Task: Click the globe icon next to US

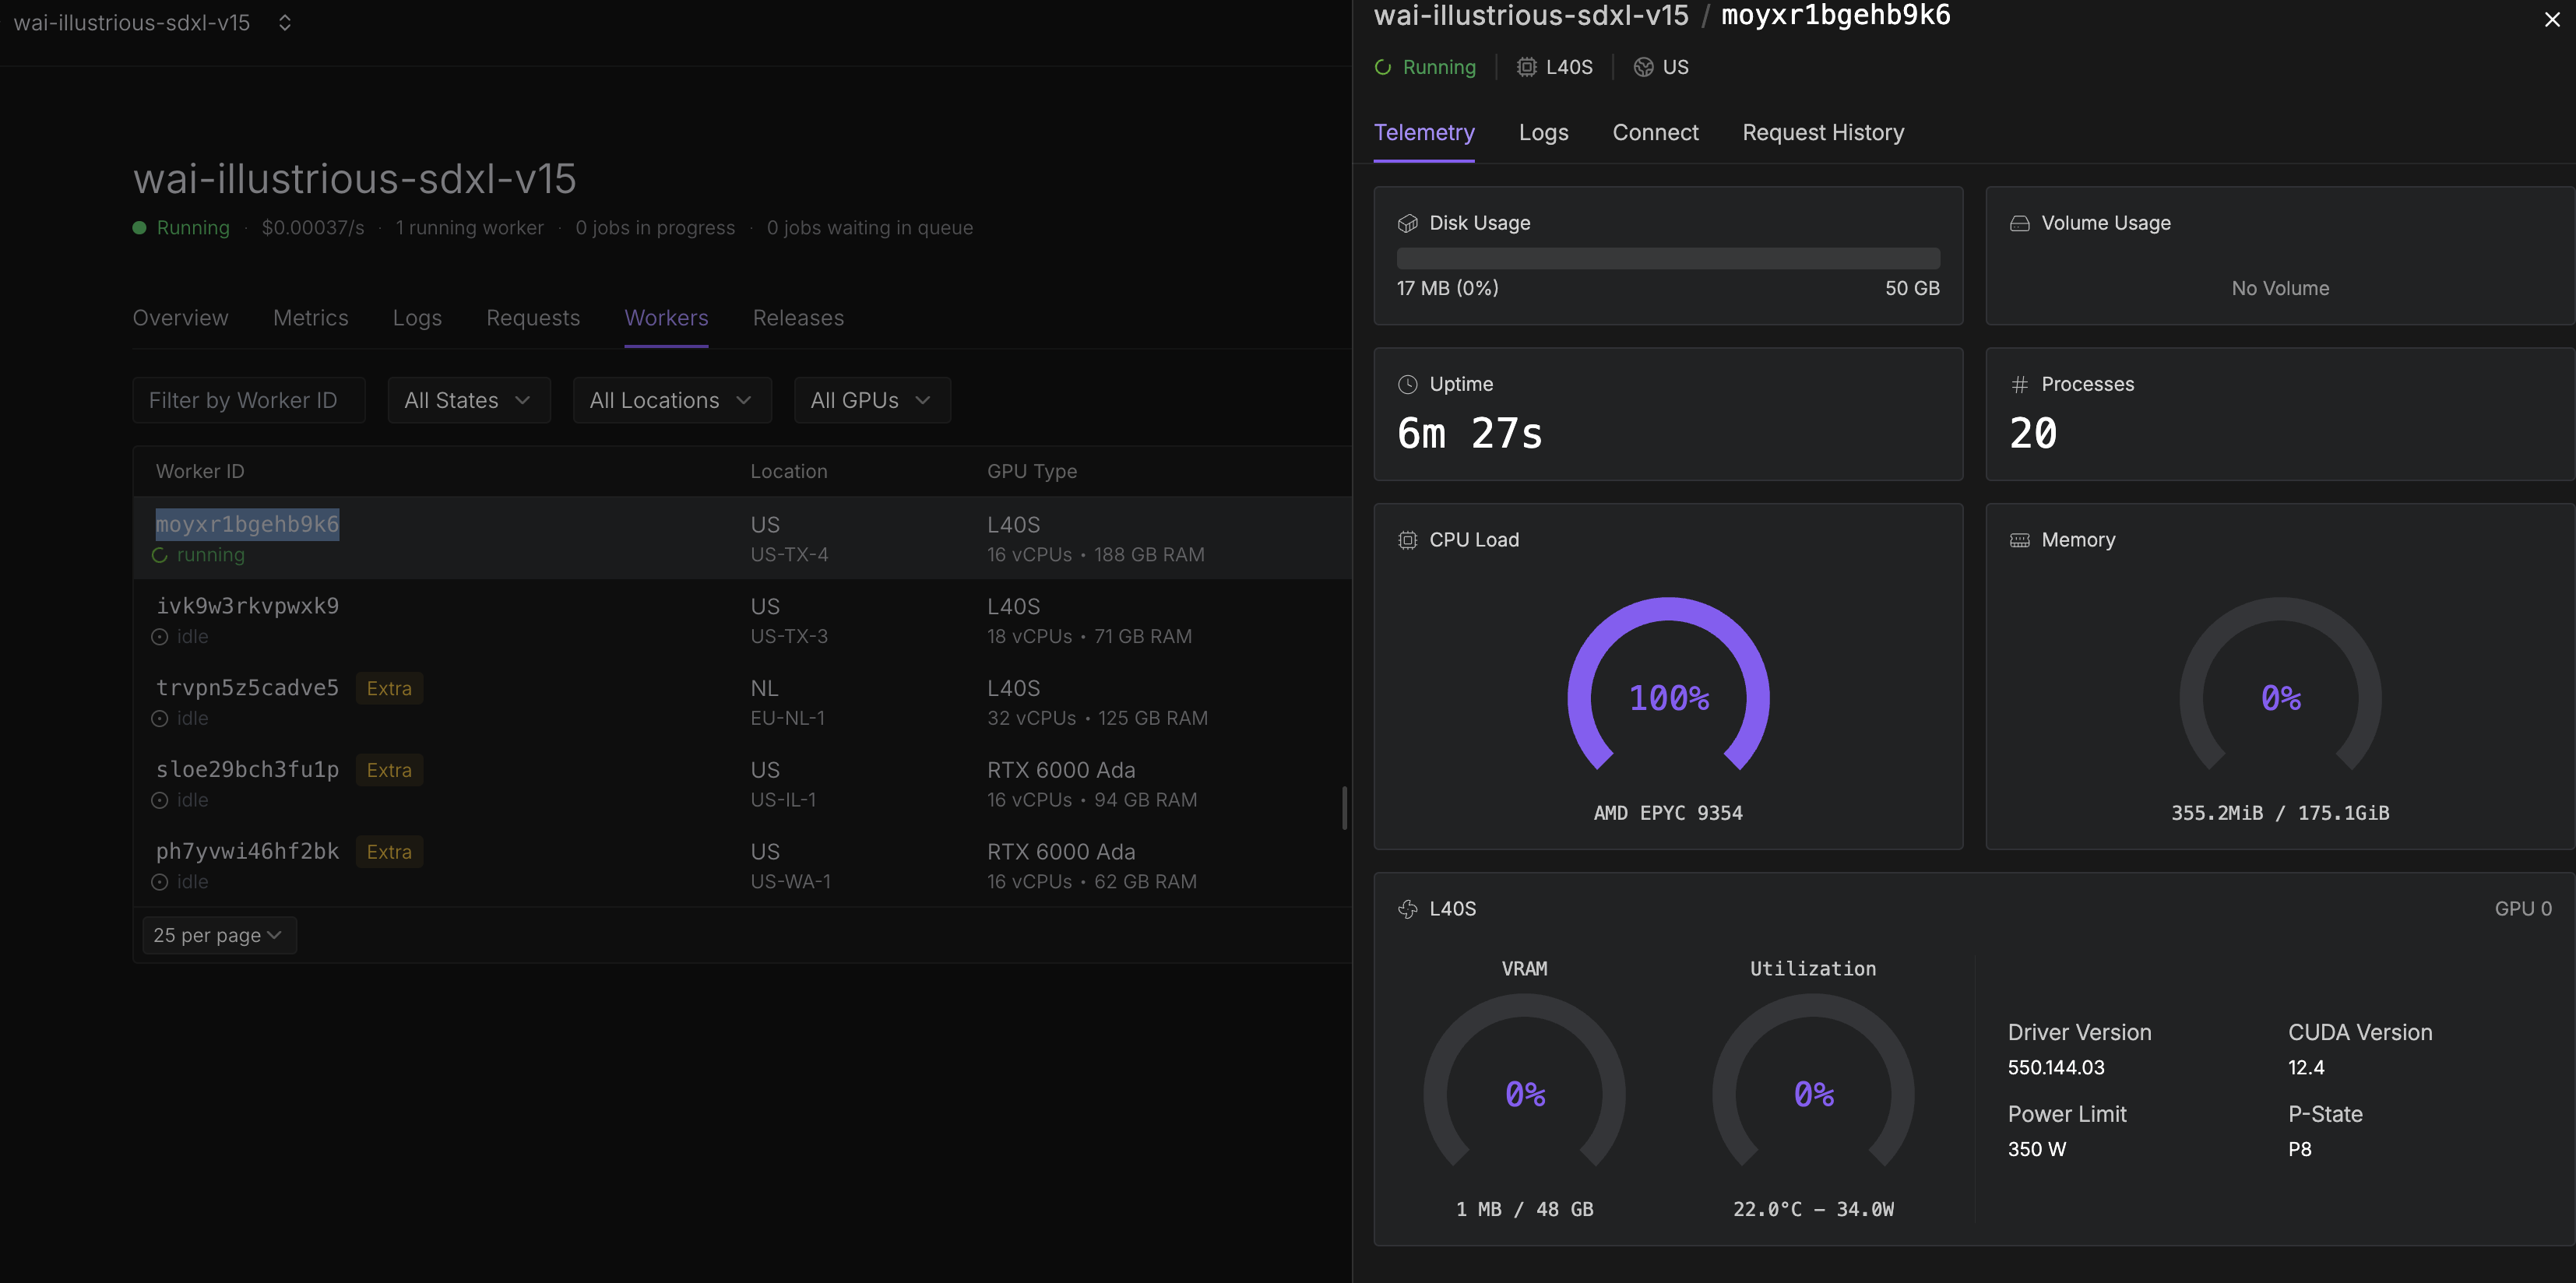Action: click(x=1643, y=67)
